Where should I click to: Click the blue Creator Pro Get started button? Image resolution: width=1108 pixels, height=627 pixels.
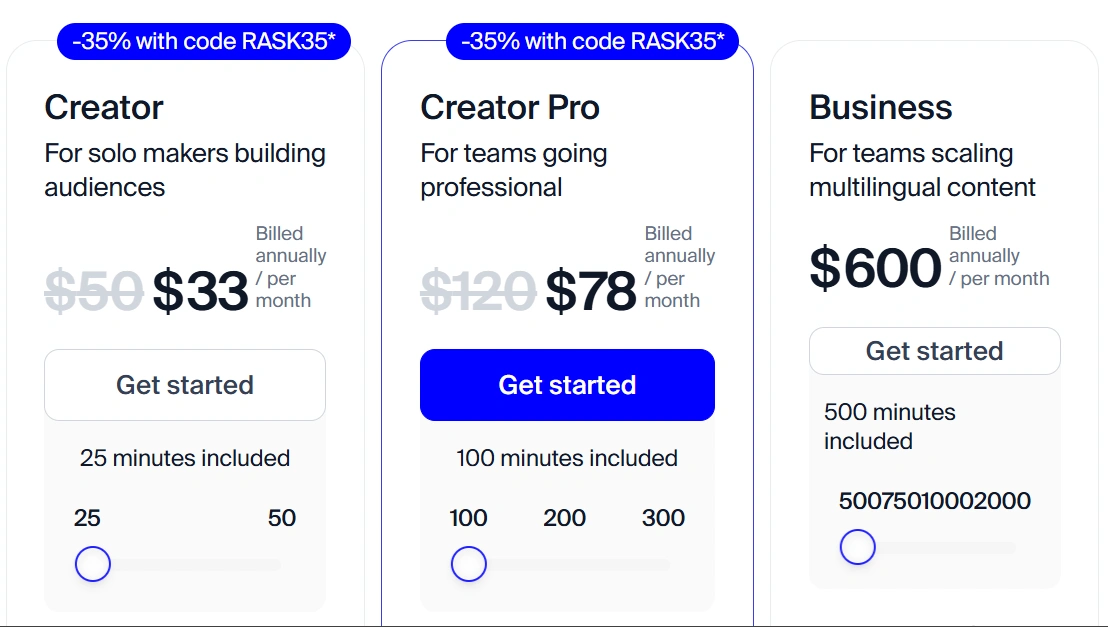[567, 385]
